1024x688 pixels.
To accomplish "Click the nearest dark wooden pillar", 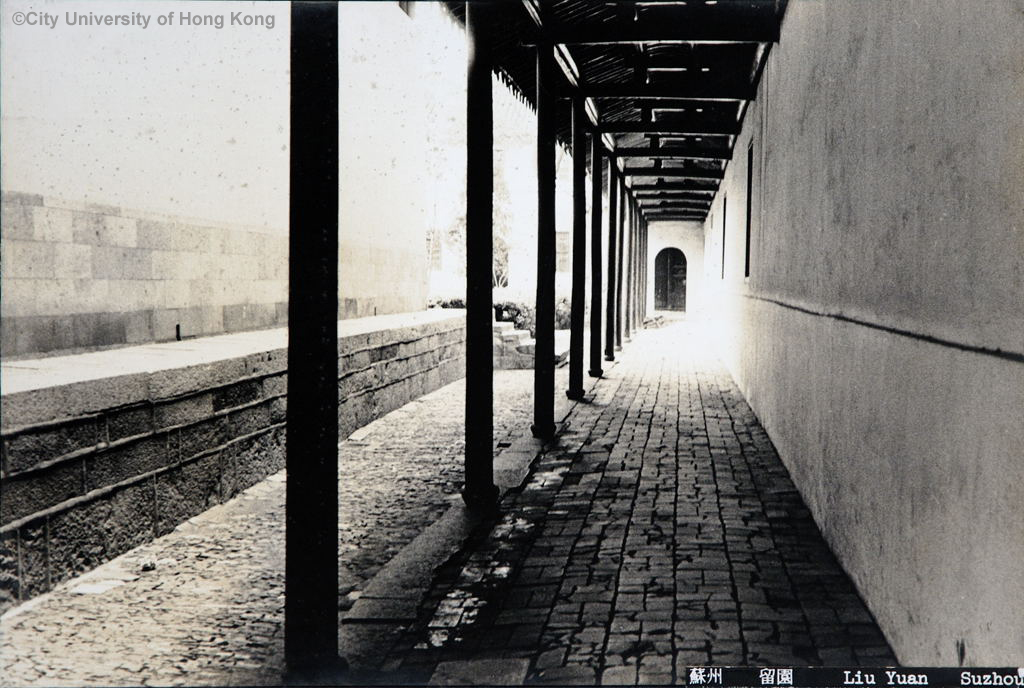I will coord(312,340).
